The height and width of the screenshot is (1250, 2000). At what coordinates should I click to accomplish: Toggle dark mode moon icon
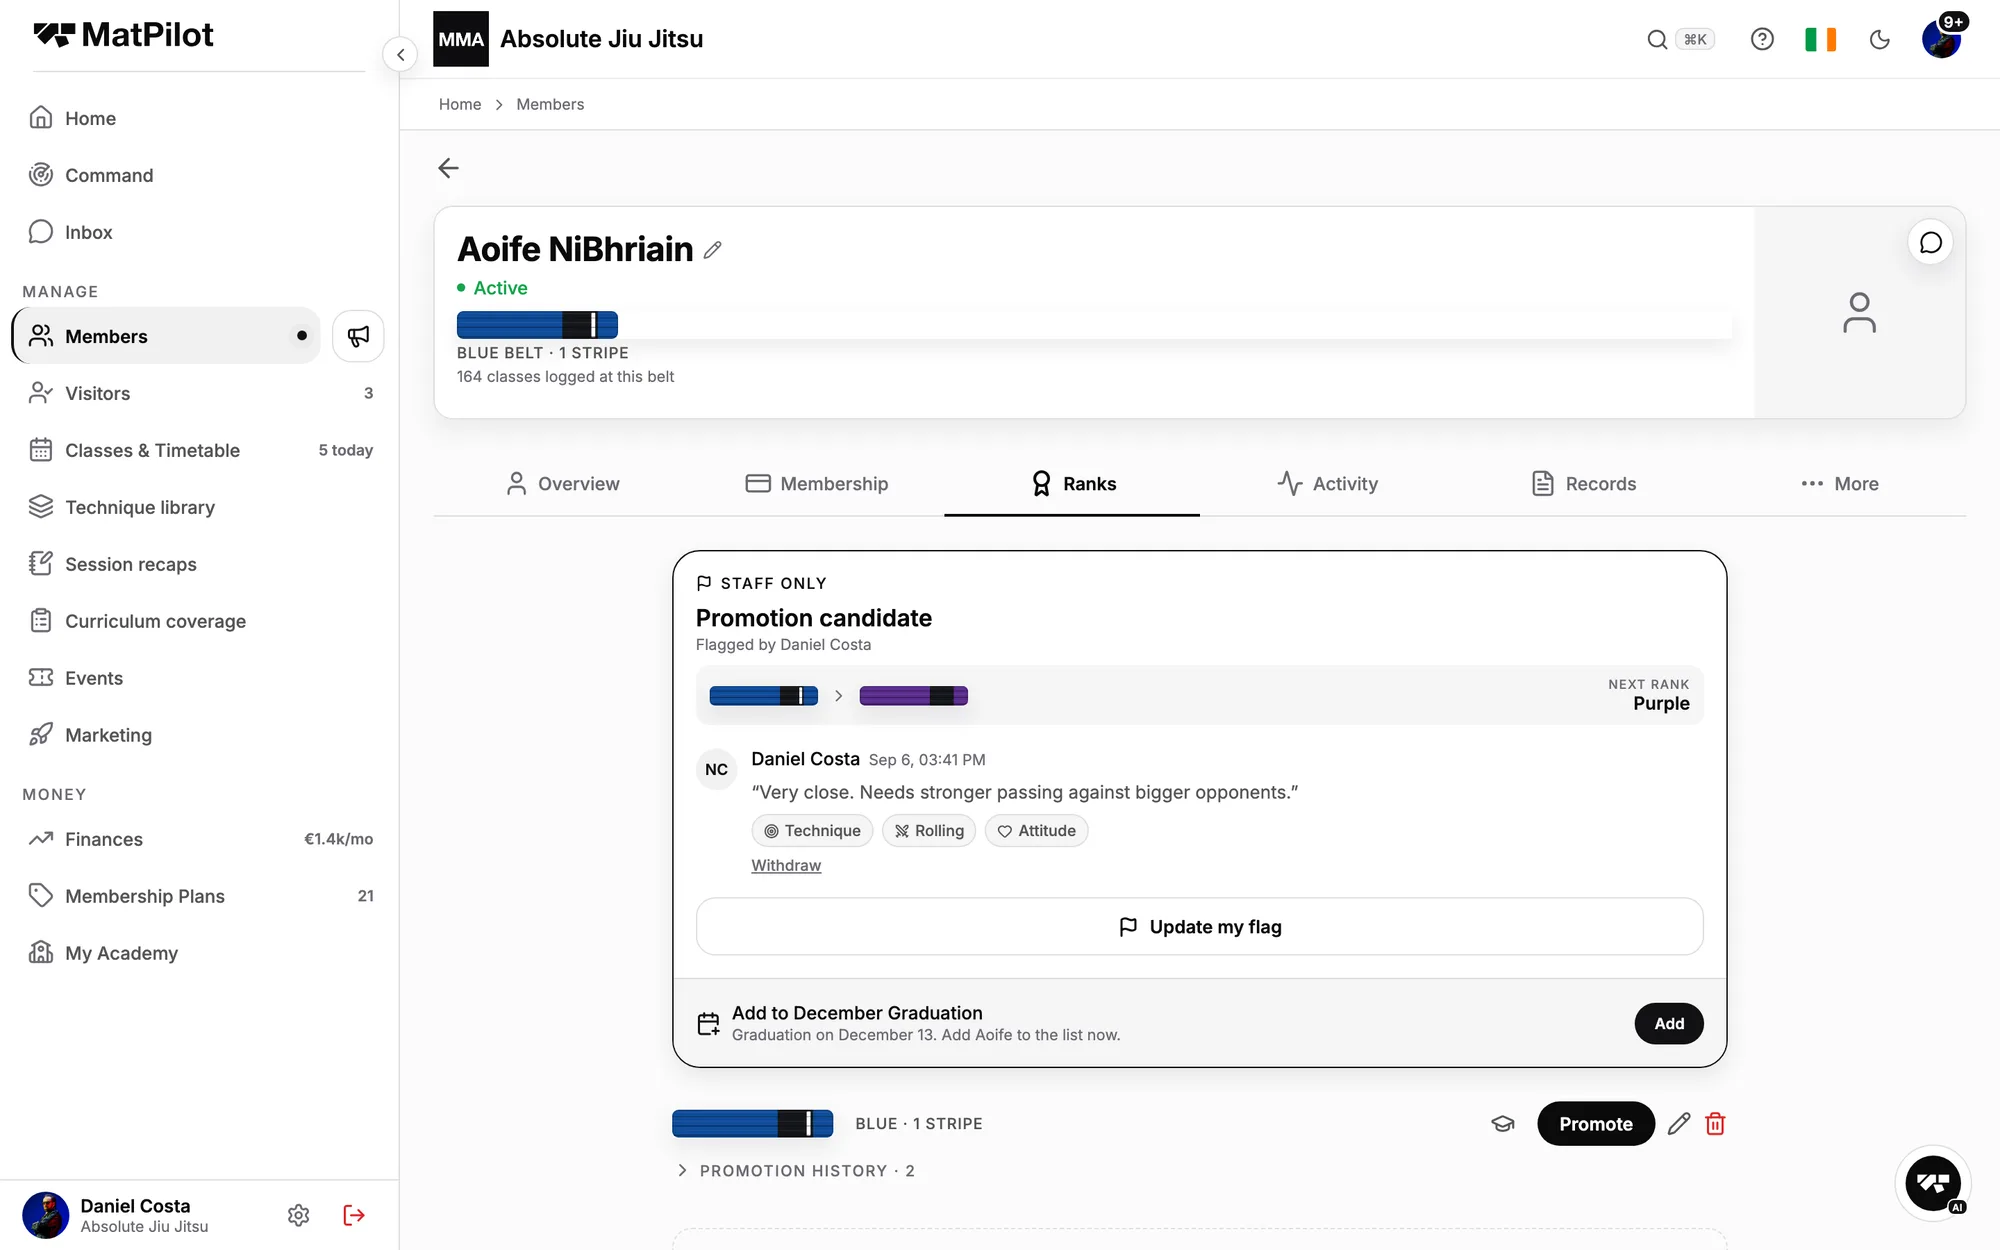[x=1880, y=39]
